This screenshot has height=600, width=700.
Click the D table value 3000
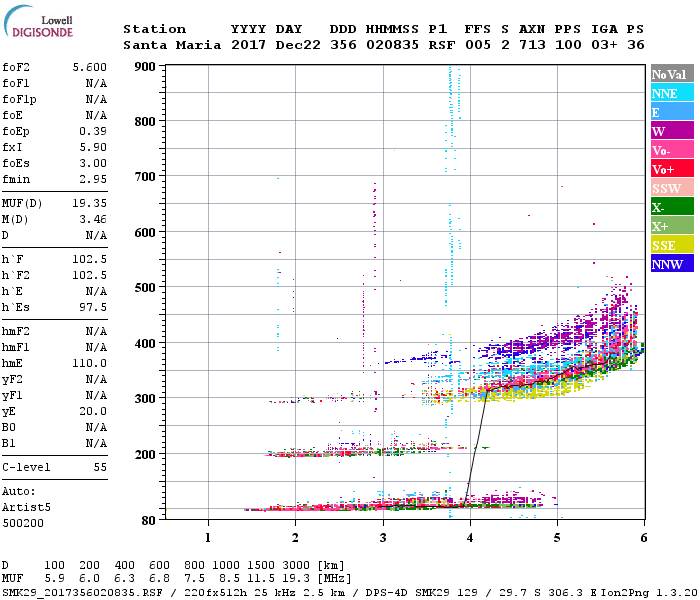[296, 565]
